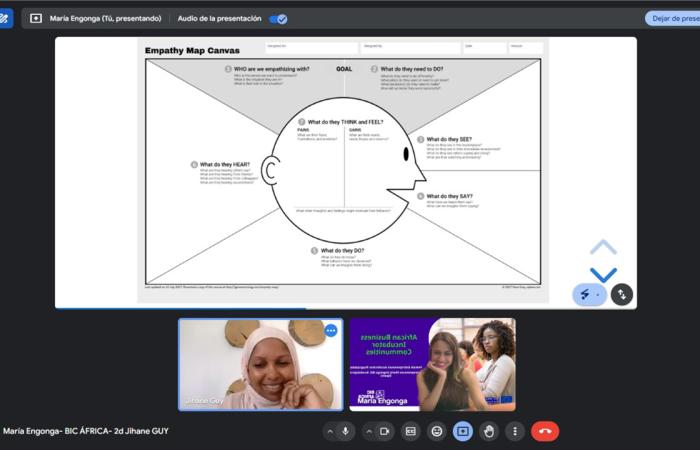Turn off the camera

point(386,431)
